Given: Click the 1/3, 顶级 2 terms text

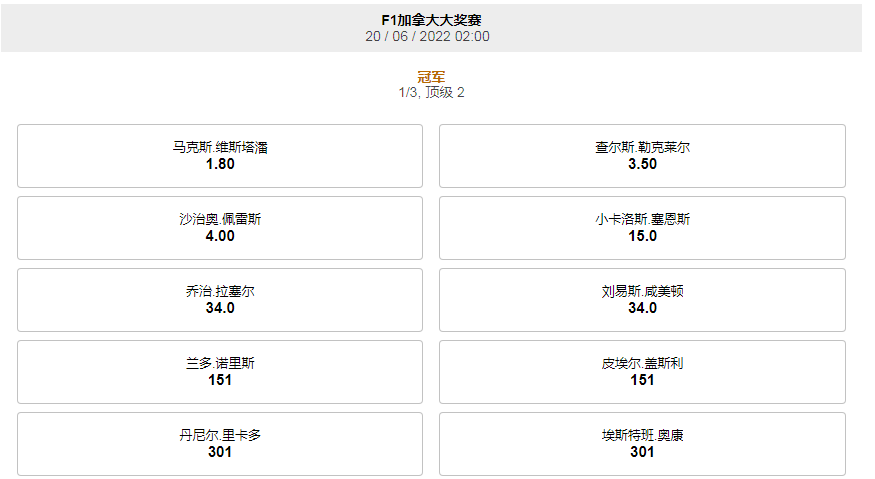Looking at the screenshot, I should click(x=431, y=93).
